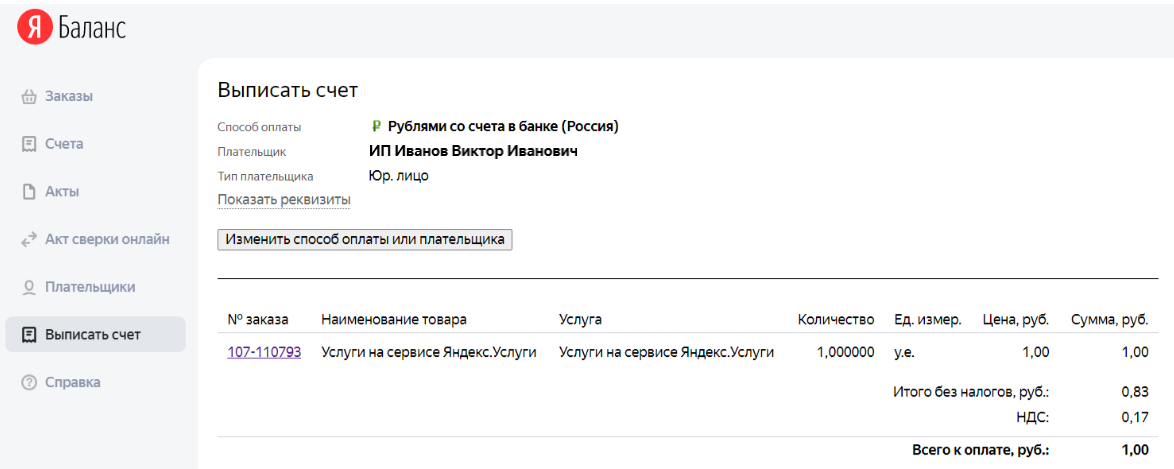Click the у.е. unit cell
Screen dimensions: 1174x469
coord(905,352)
